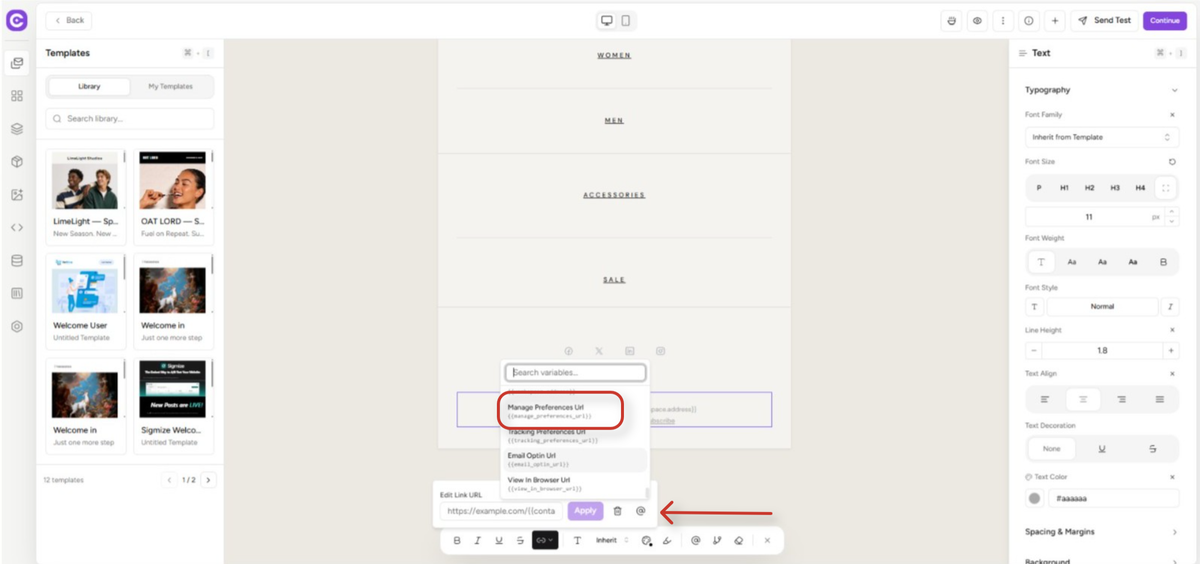The image size is (1200, 564).
Task: Select Tracking Preferences Url variable
Action: point(574,435)
